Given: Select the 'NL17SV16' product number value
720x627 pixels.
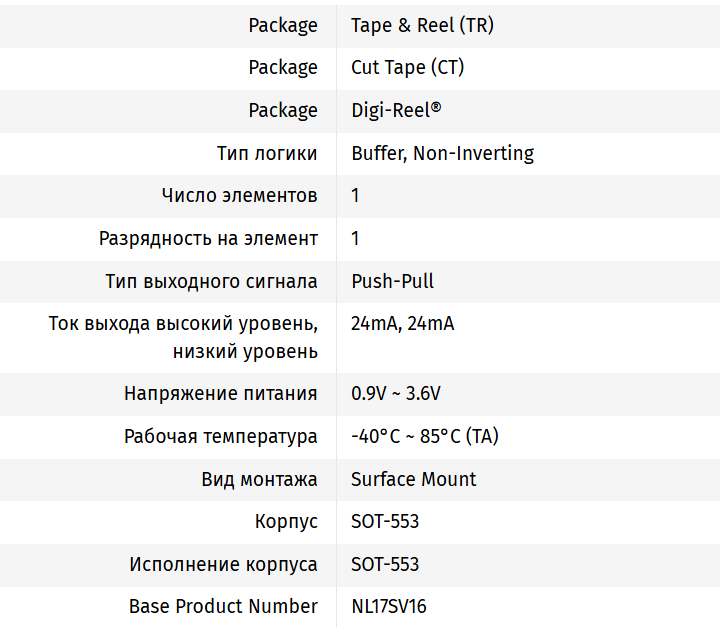Looking at the screenshot, I should pos(389,606).
